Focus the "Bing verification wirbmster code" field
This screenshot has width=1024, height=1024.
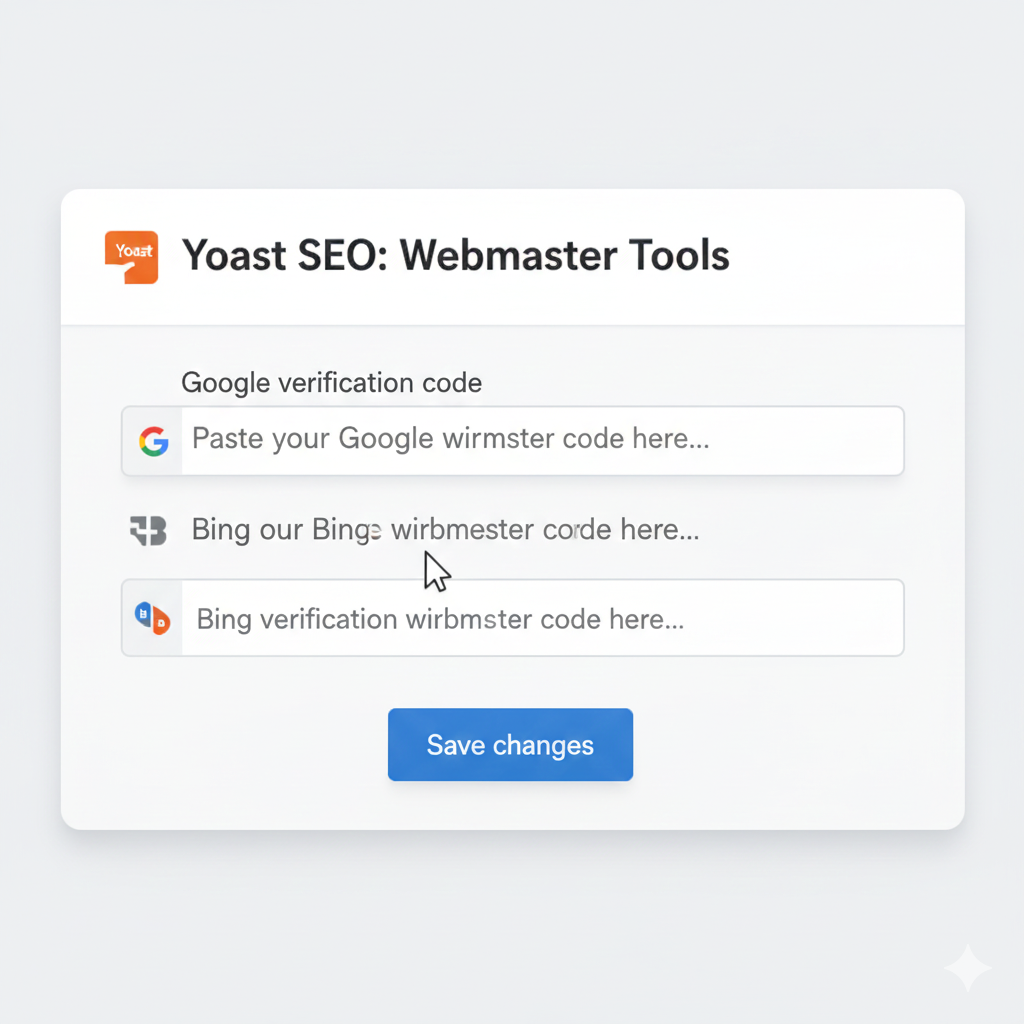pos(540,619)
